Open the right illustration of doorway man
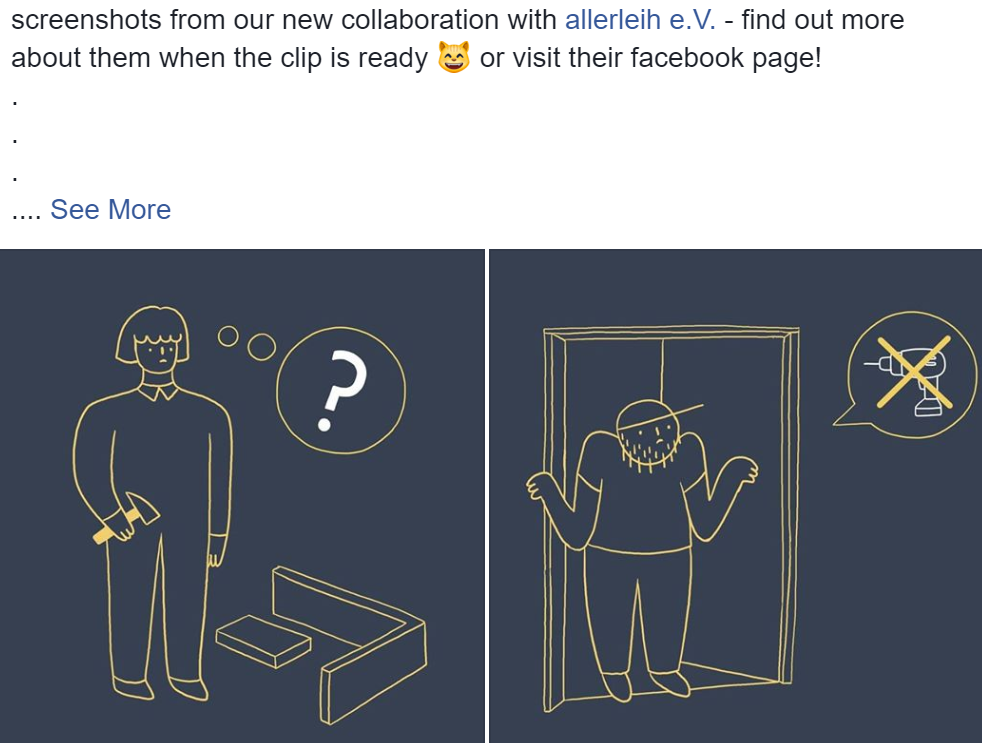 (735, 496)
